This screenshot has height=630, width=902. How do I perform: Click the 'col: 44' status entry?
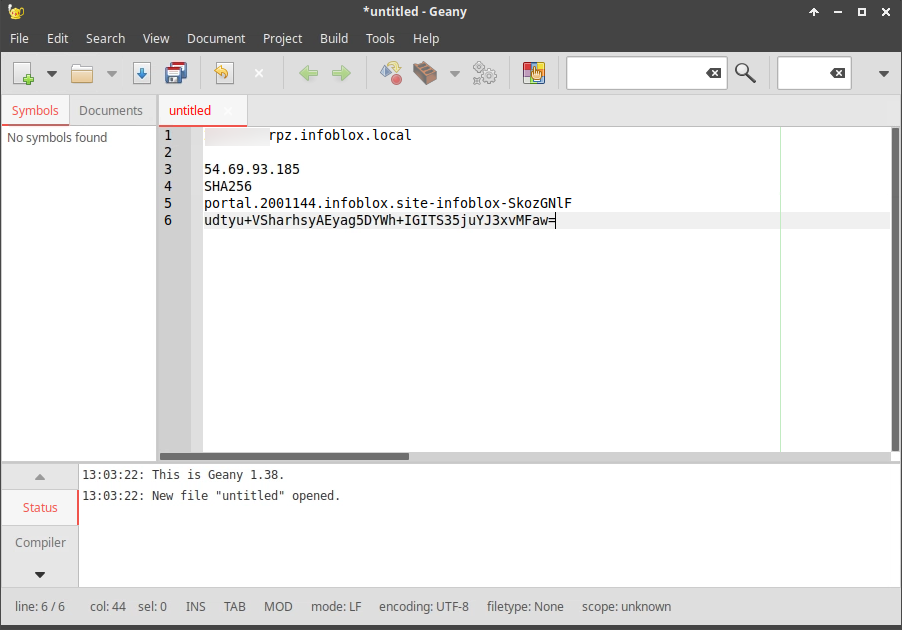[x=108, y=606]
